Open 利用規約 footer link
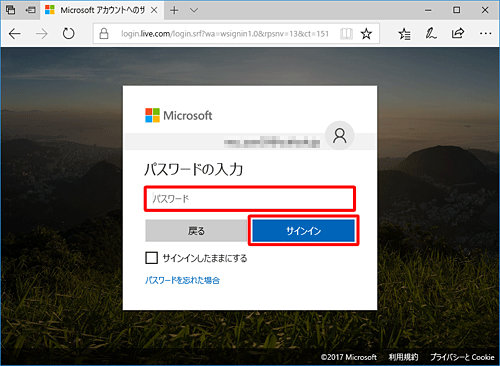The image size is (500, 366). pos(403,357)
